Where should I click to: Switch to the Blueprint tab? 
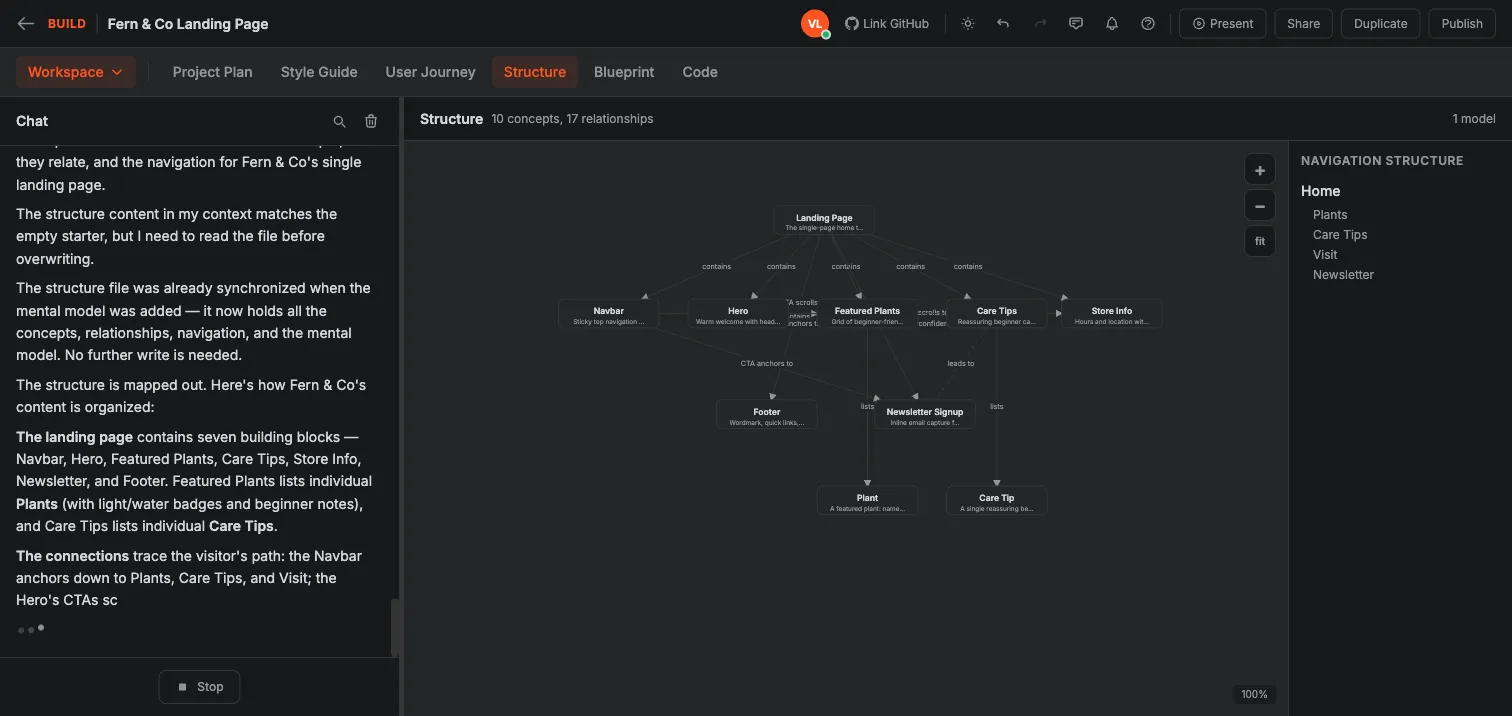coord(624,72)
